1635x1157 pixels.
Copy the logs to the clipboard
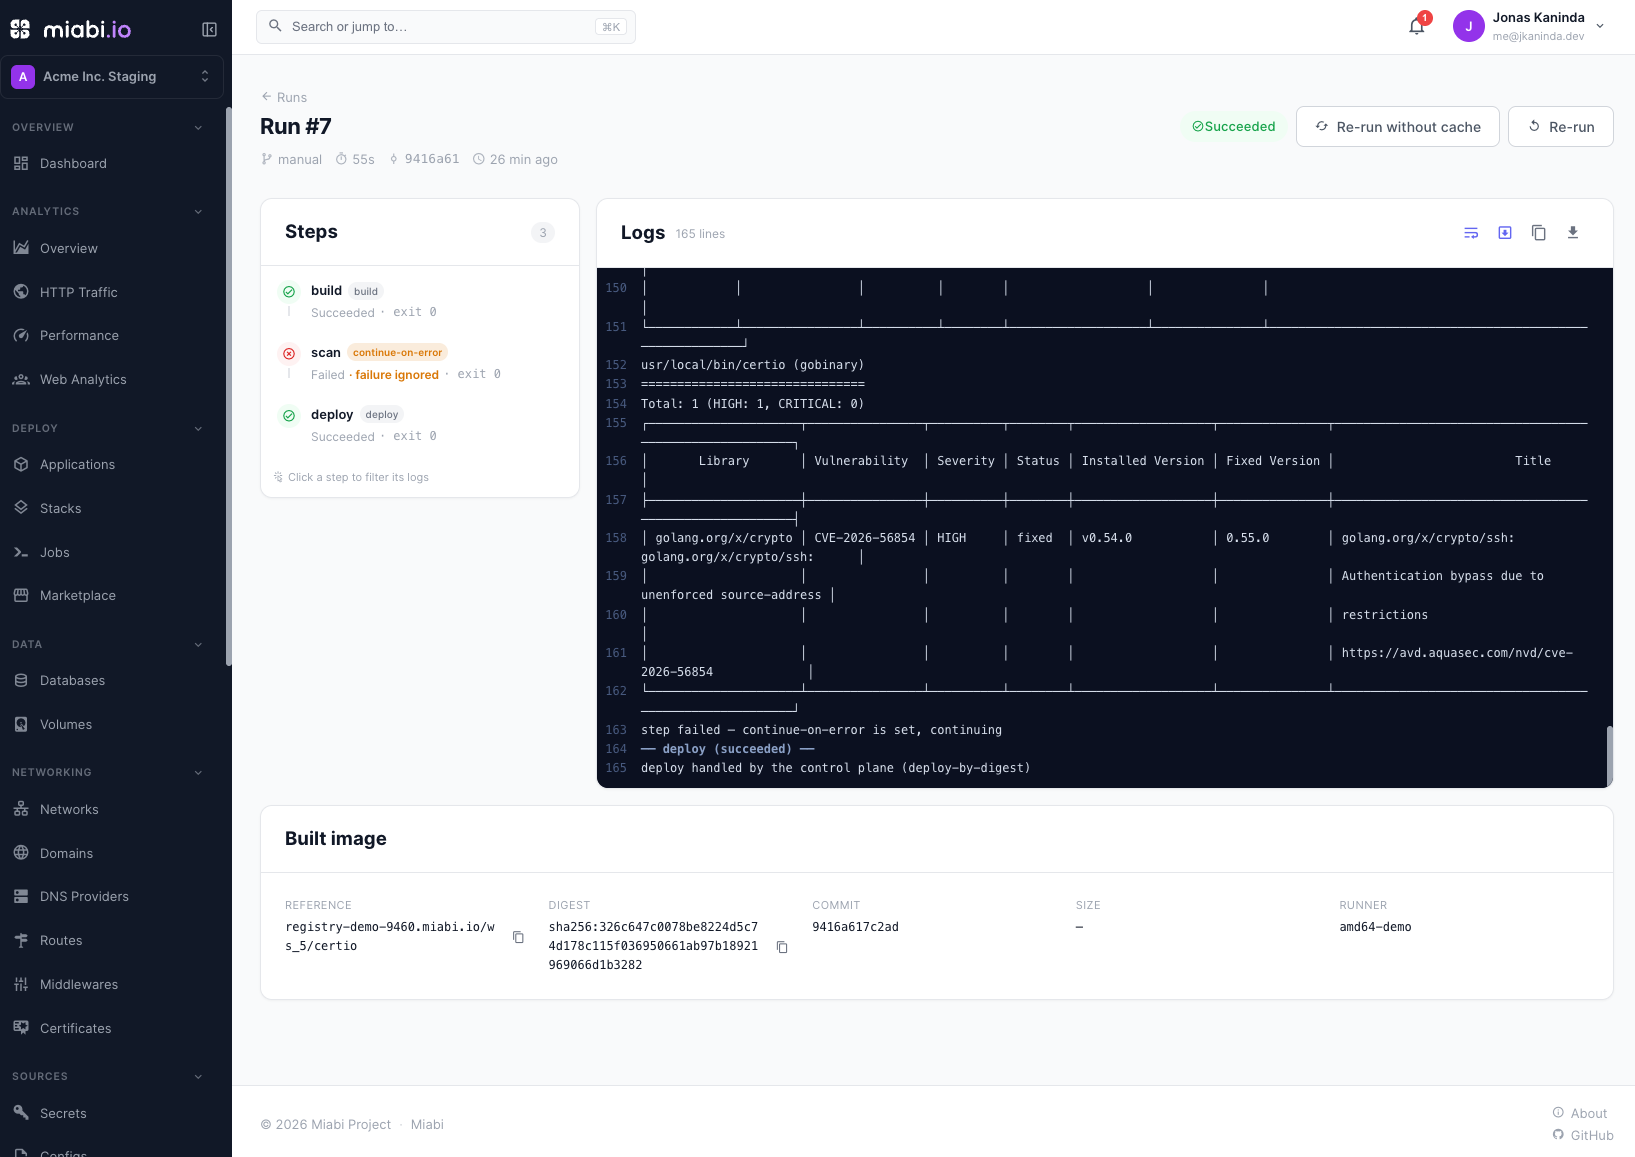[1539, 233]
